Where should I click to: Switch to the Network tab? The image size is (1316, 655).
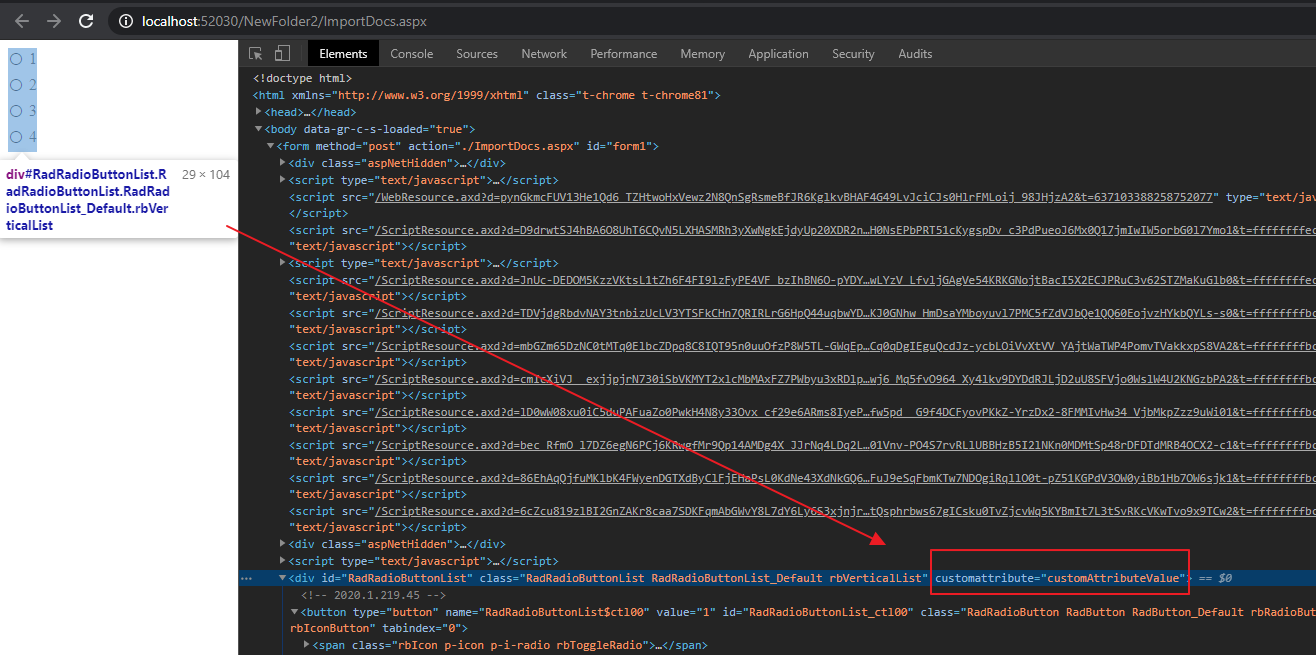[x=544, y=54]
